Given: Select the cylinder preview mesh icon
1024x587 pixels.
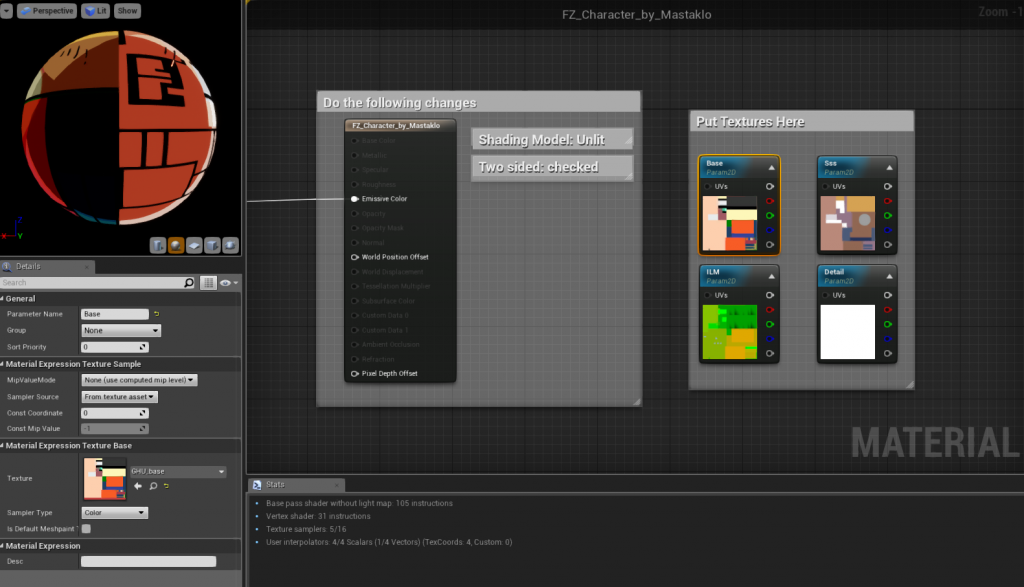Looking at the screenshot, I should click(x=157, y=245).
